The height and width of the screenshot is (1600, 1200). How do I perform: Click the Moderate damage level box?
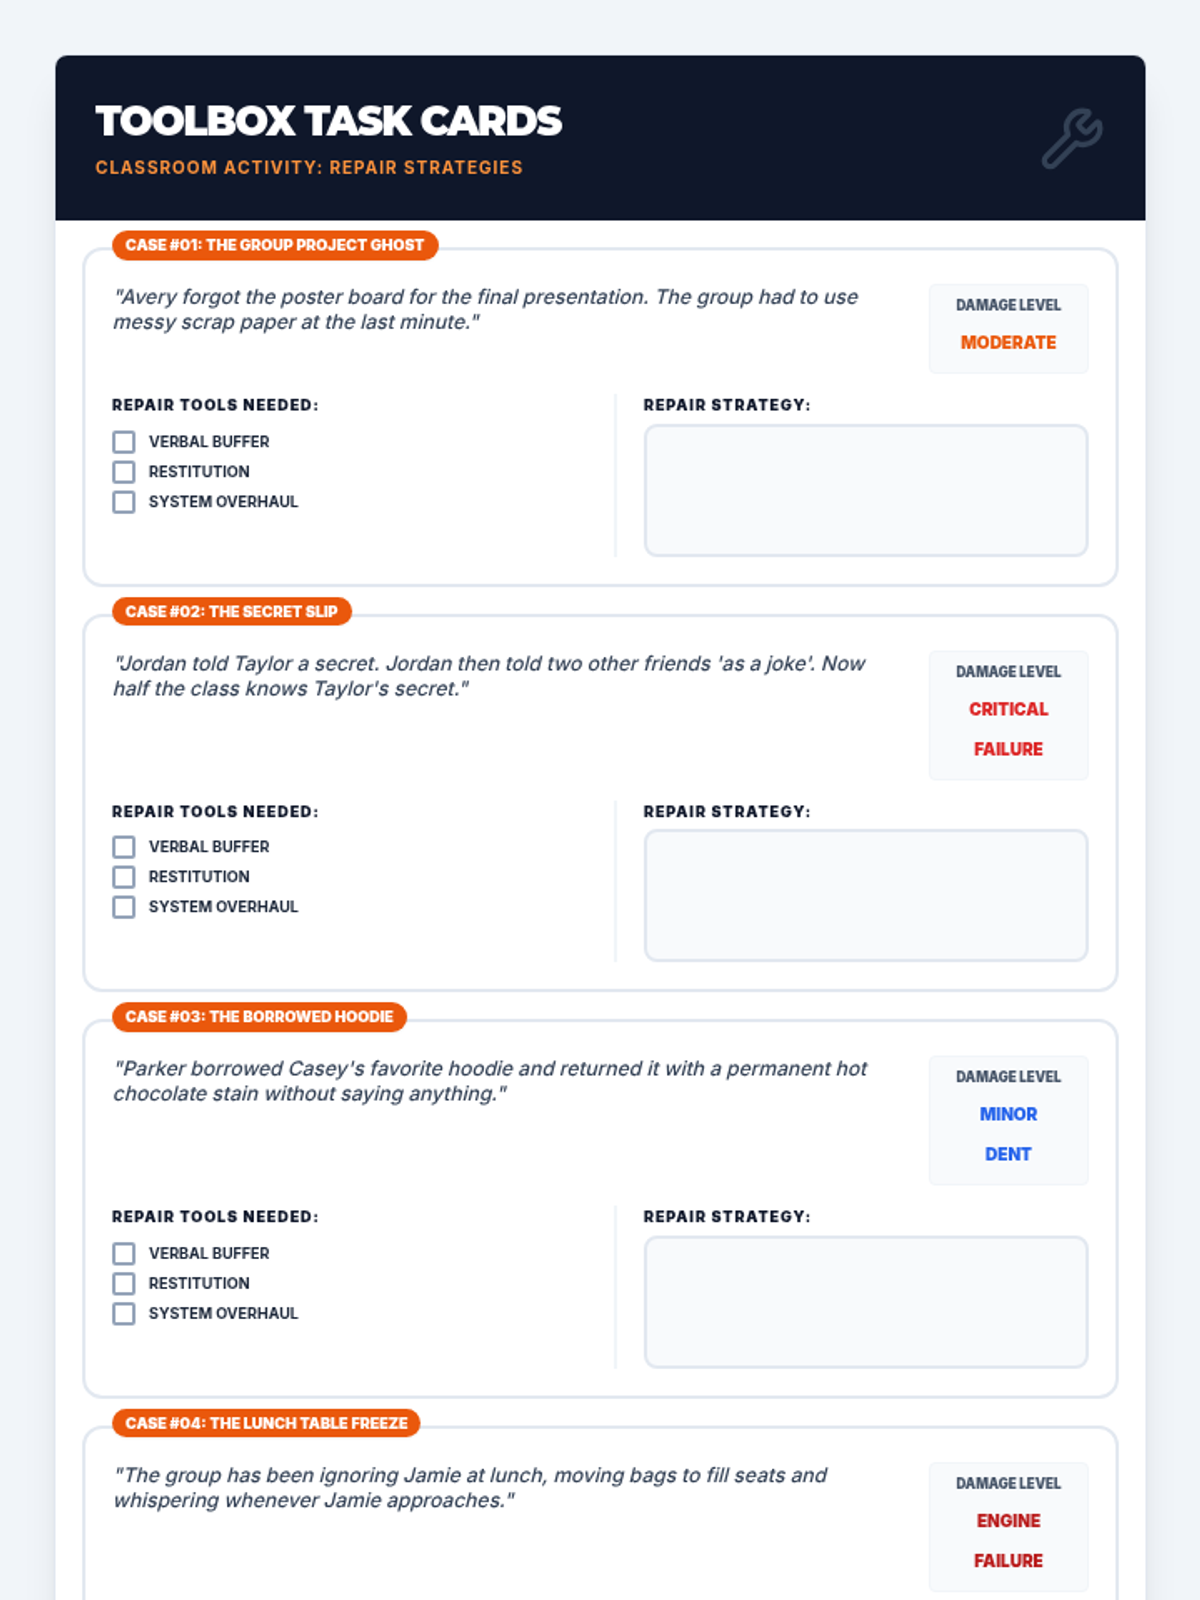(x=1008, y=329)
